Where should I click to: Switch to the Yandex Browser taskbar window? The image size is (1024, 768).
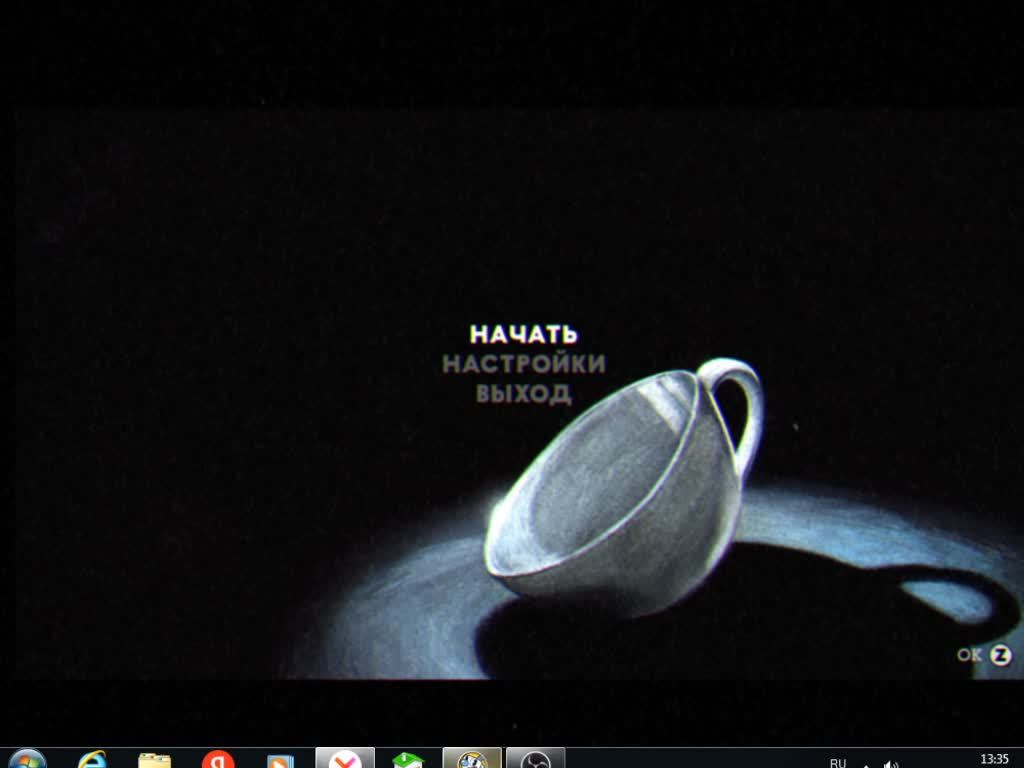345,758
